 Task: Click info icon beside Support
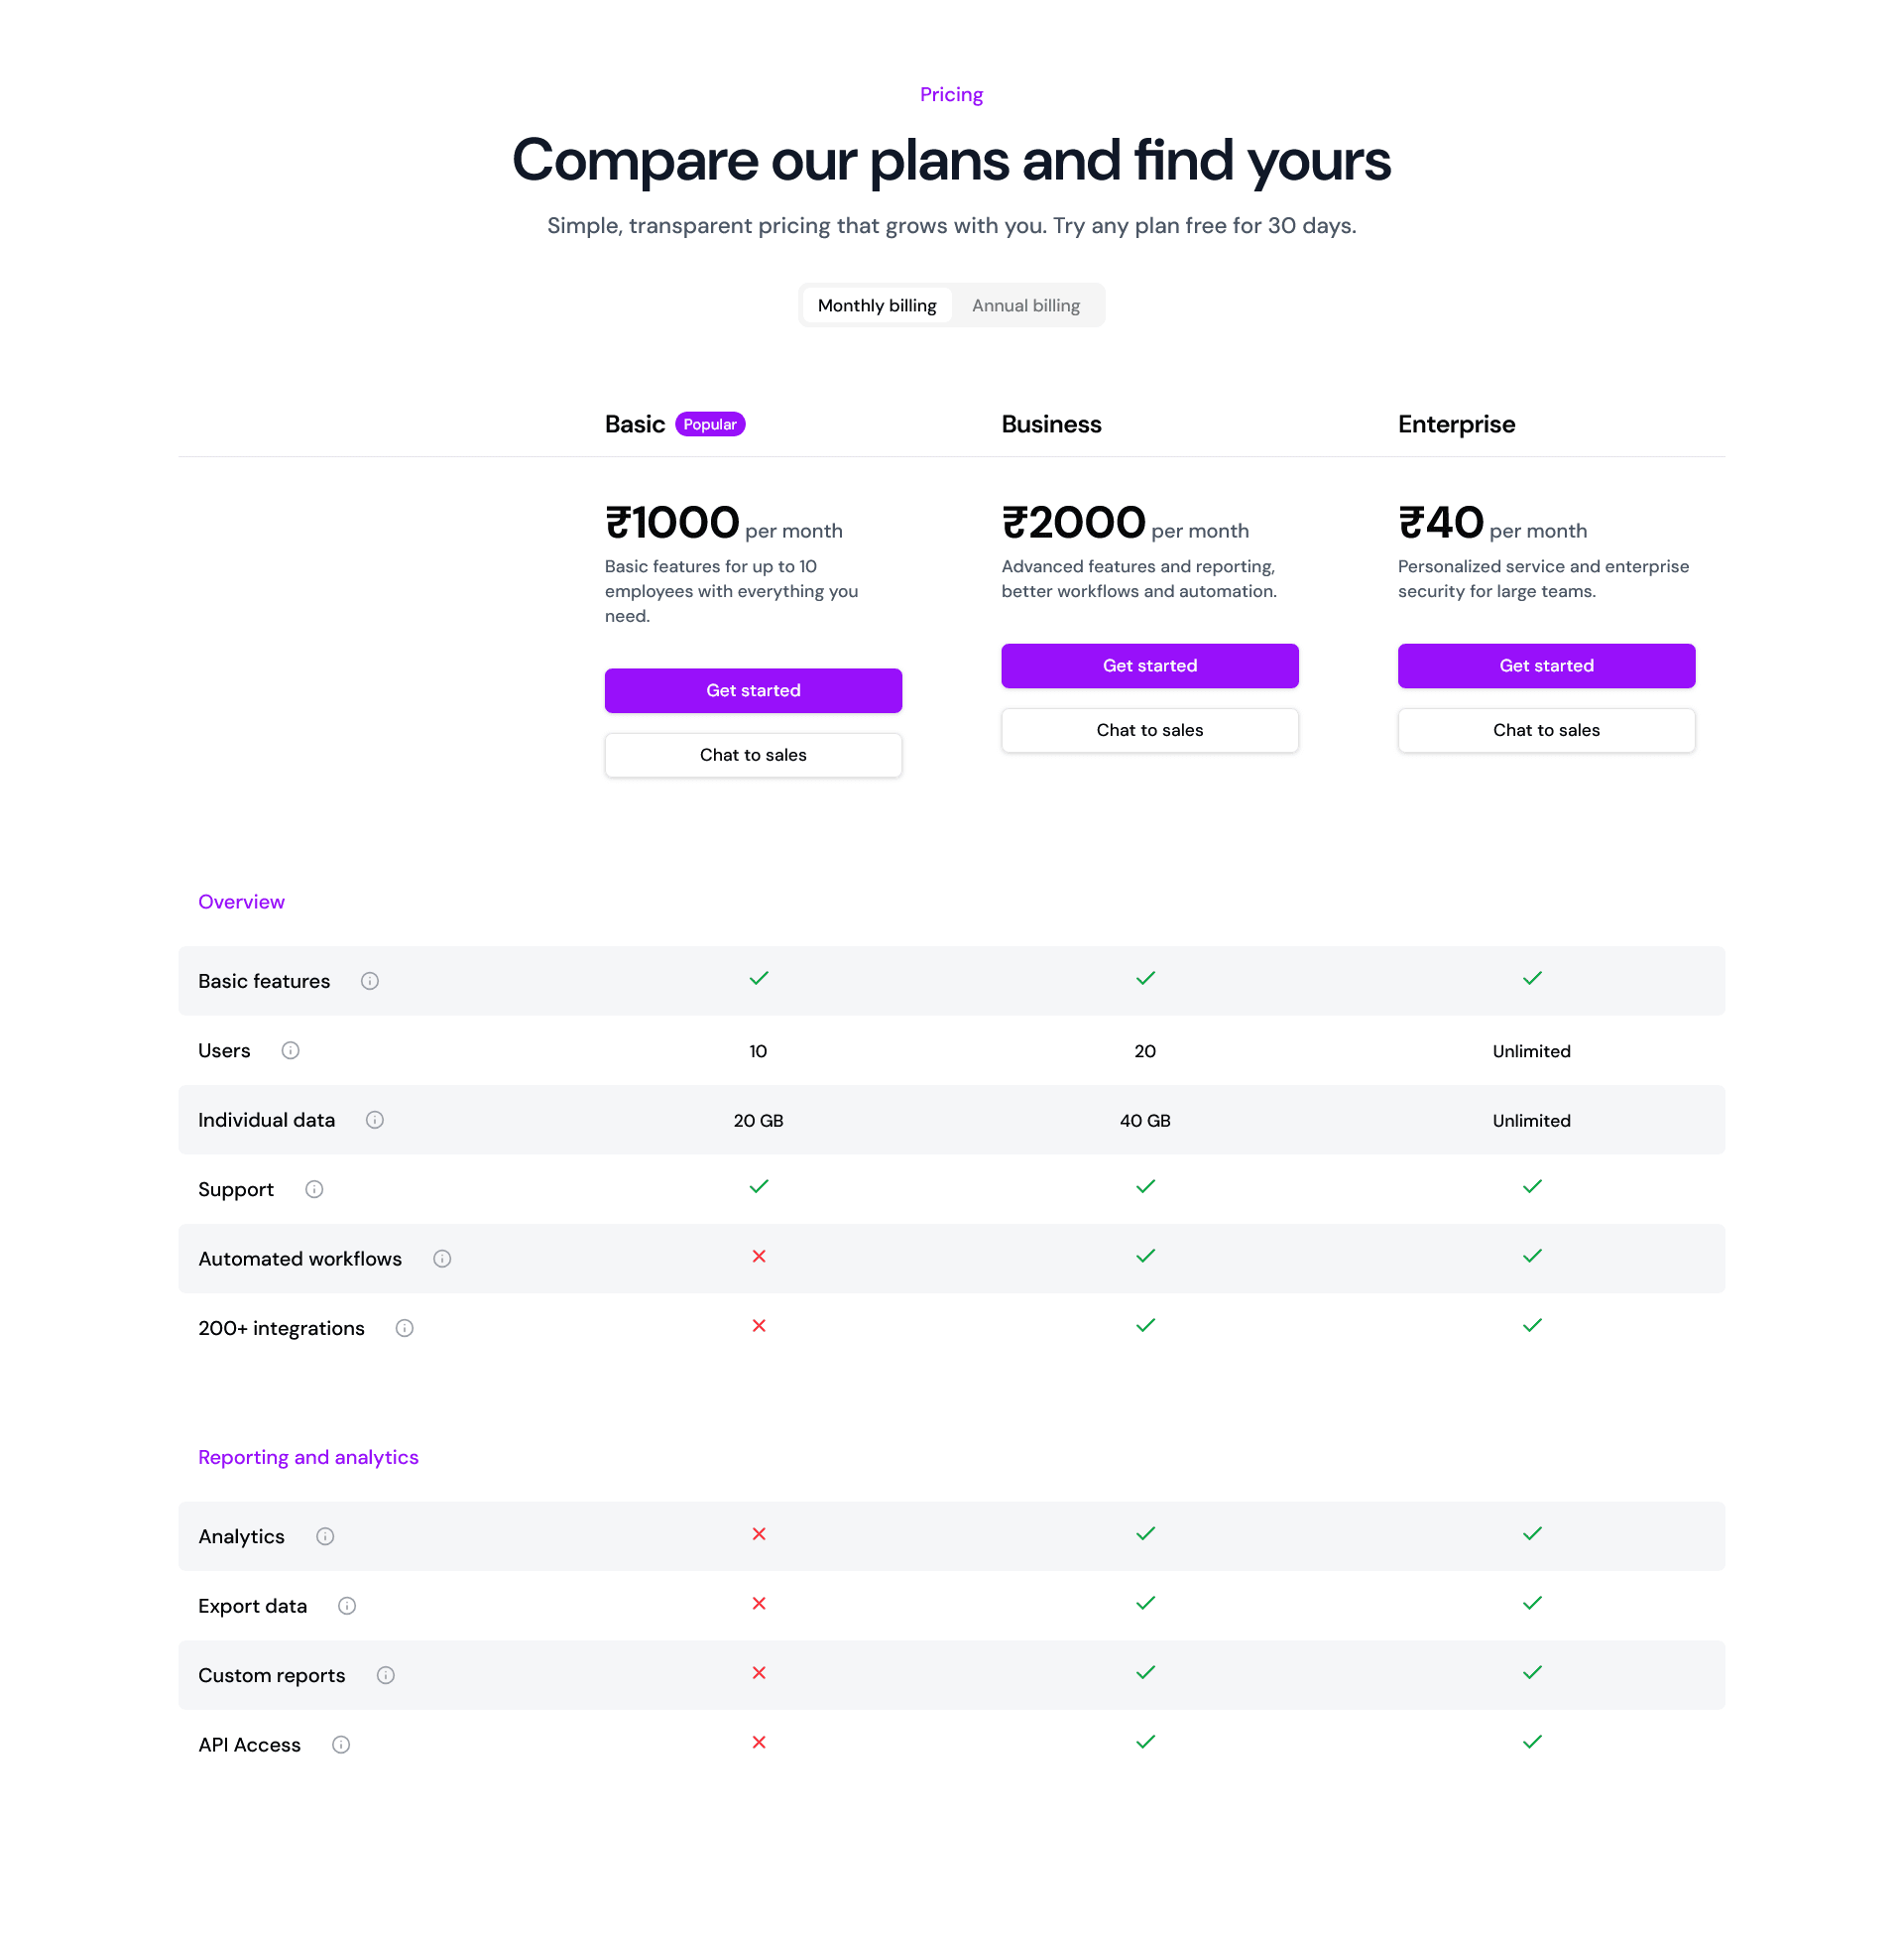tap(314, 1189)
